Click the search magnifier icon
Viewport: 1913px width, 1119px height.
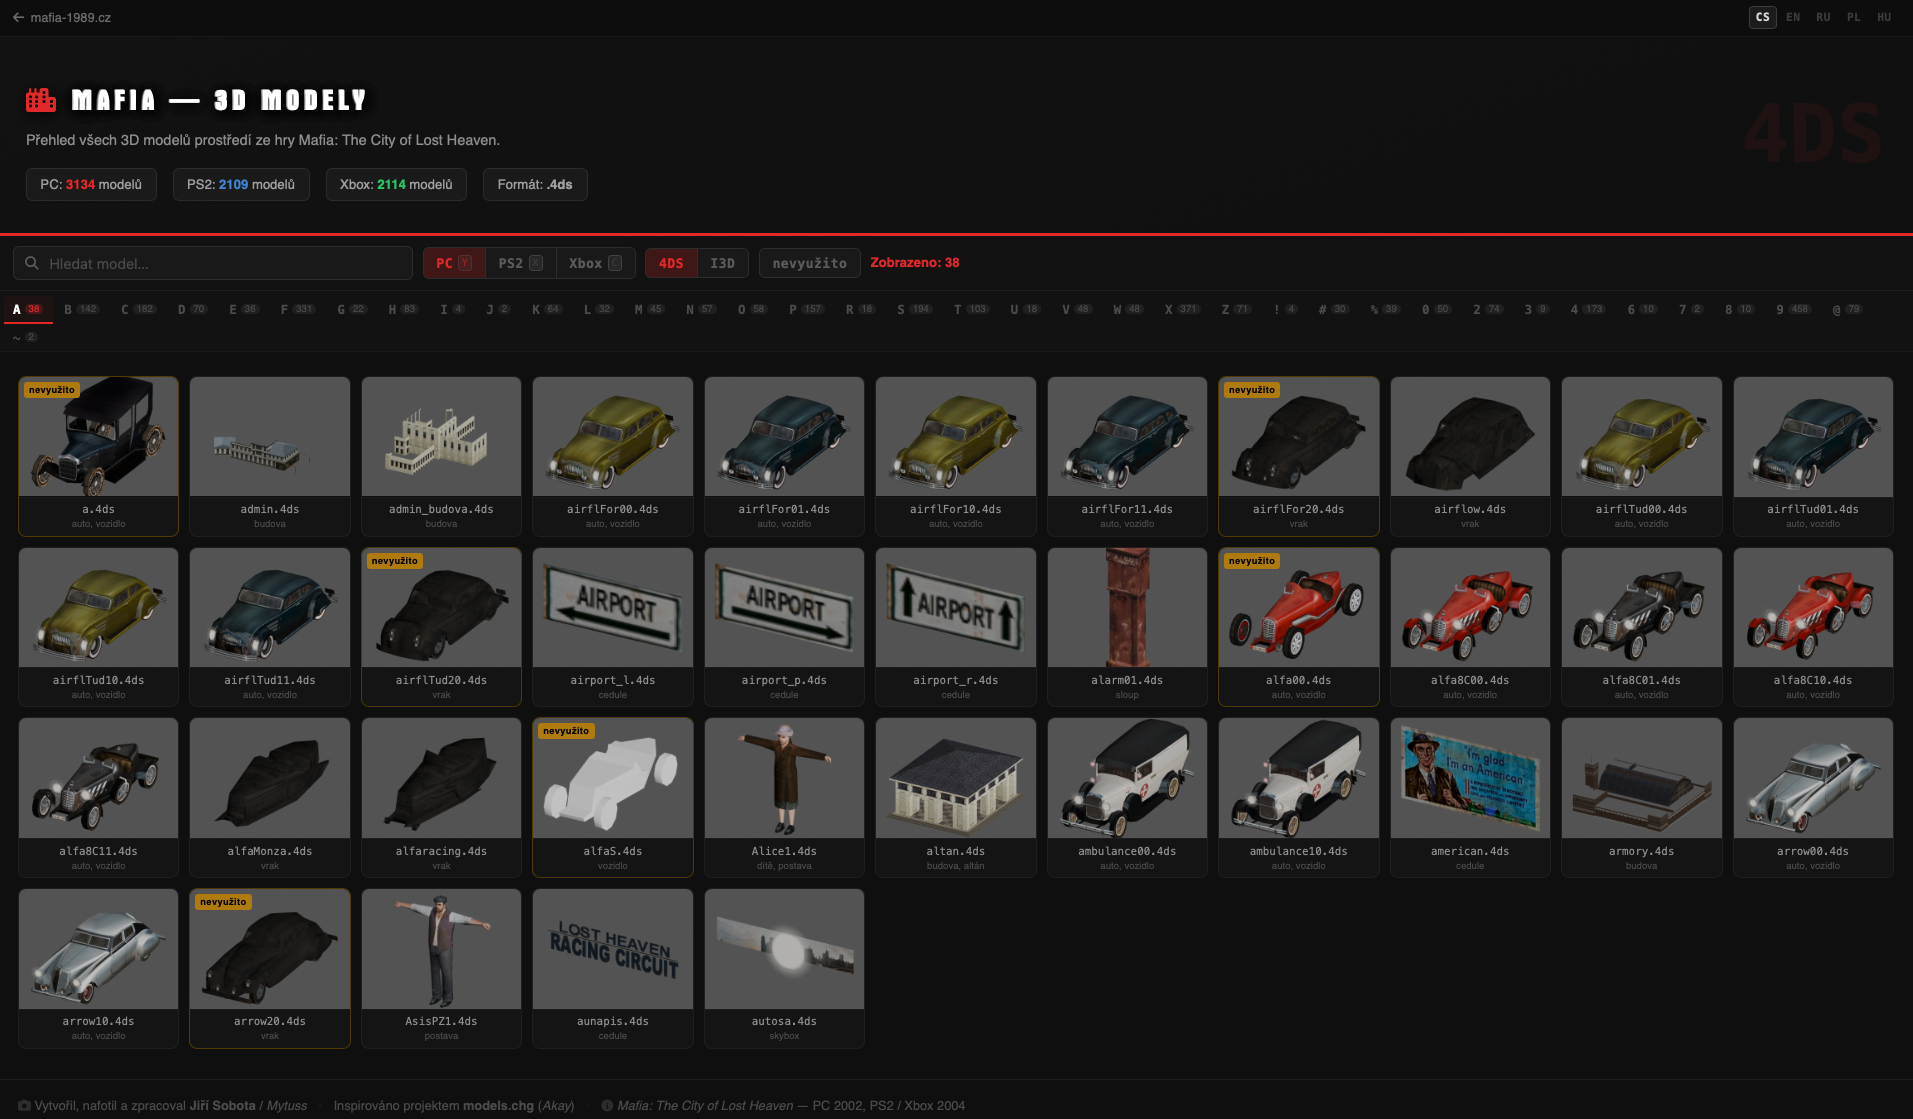click(32, 263)
